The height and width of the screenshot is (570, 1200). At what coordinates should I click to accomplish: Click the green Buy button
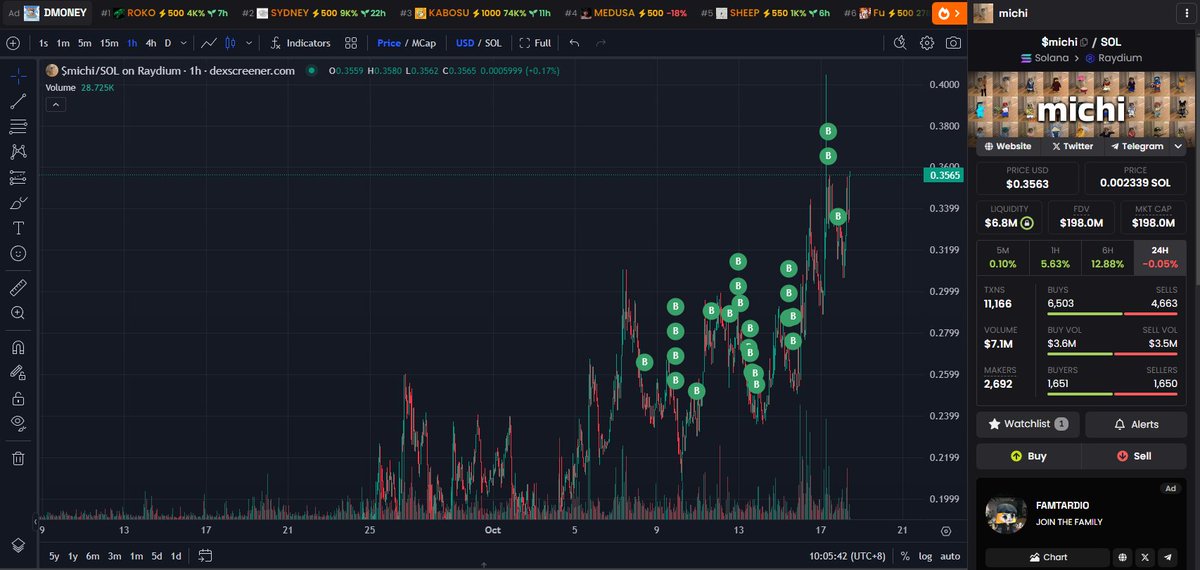pos(1028,456)
